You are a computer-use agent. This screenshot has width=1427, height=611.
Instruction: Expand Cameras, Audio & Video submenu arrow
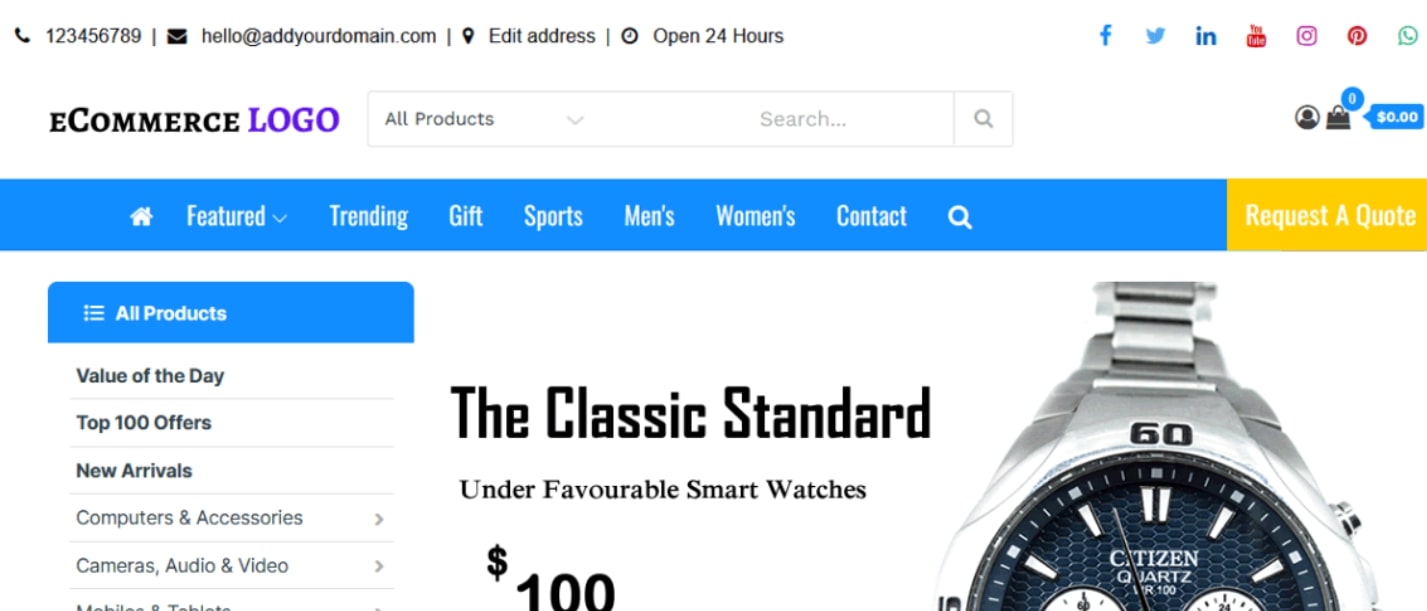[x=379, y=566]
